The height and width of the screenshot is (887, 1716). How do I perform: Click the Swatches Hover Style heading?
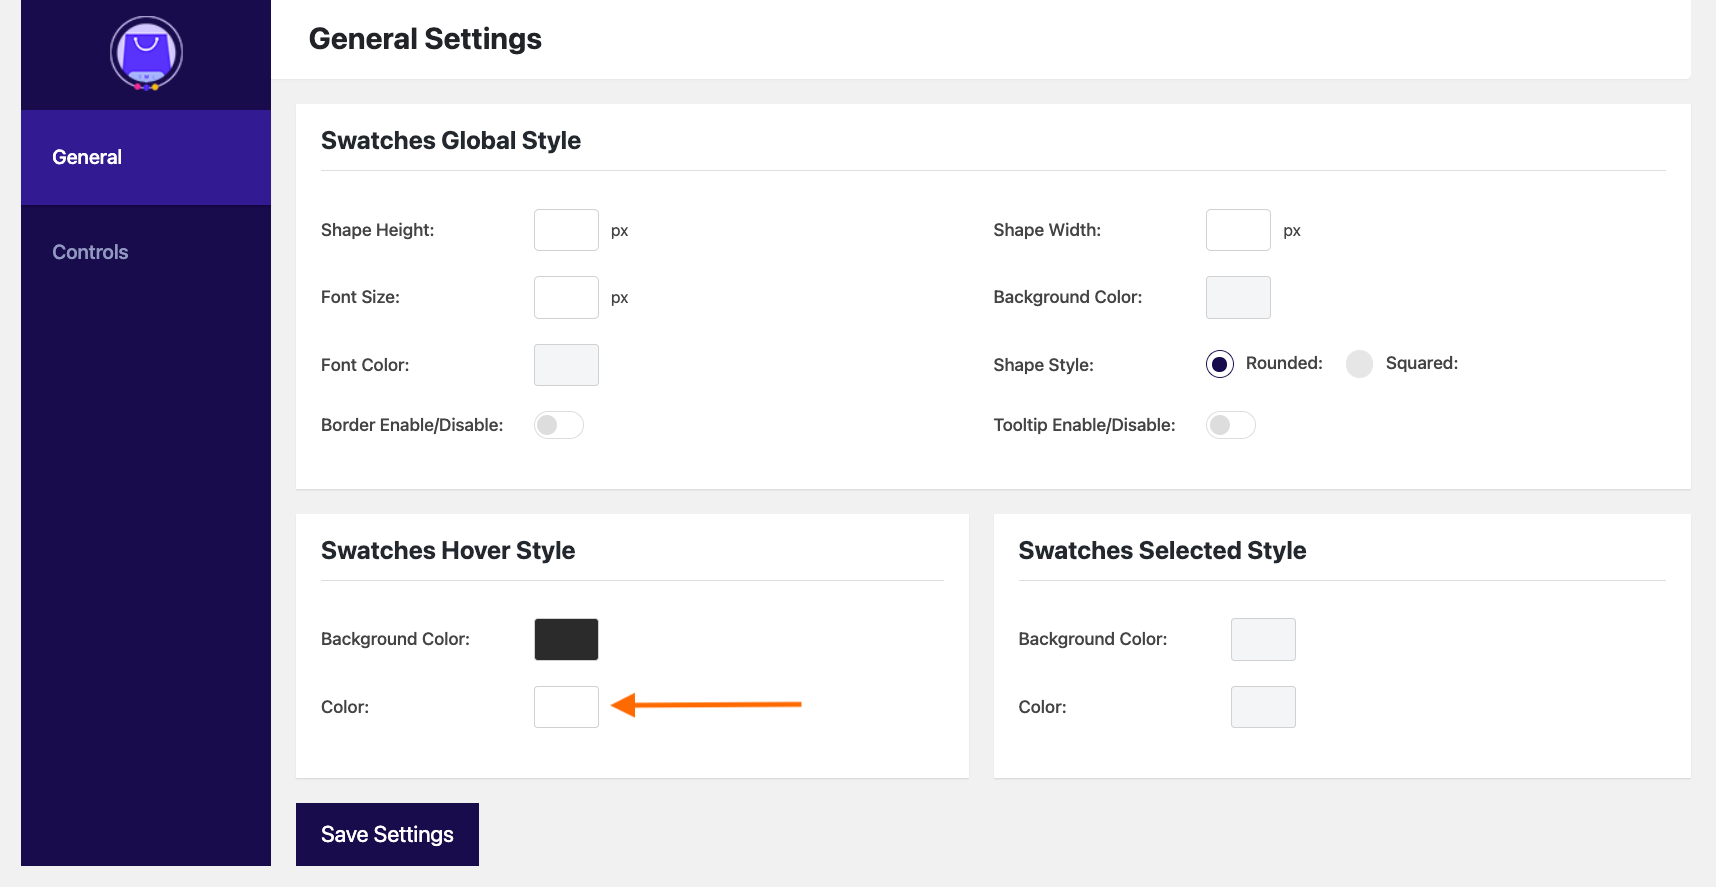pos(448,551)
